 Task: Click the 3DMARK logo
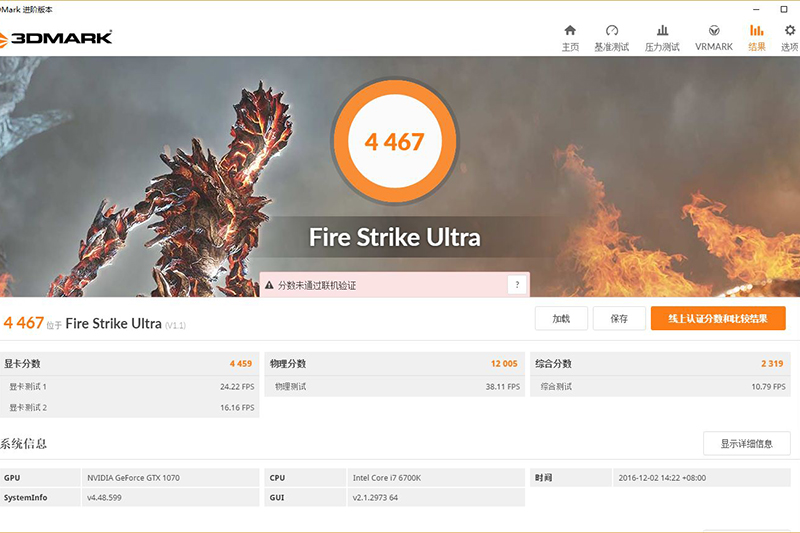click(56, 38)
